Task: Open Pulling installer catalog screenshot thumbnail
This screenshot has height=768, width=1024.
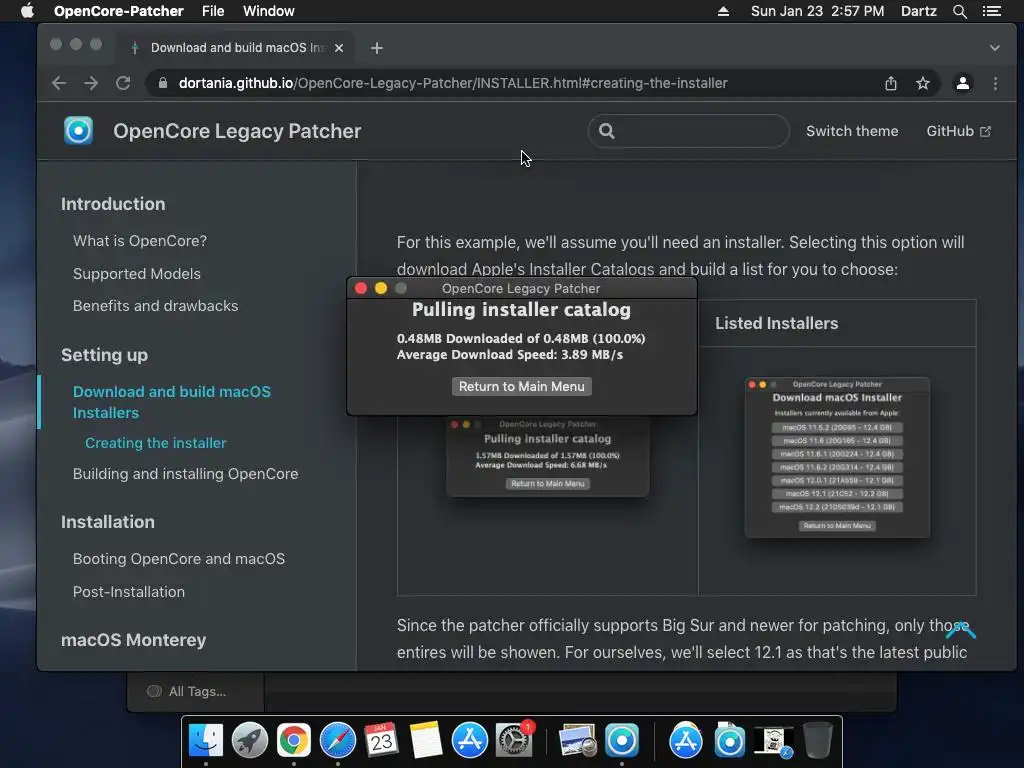Action: pyautogui.click(x=547, y=457)
